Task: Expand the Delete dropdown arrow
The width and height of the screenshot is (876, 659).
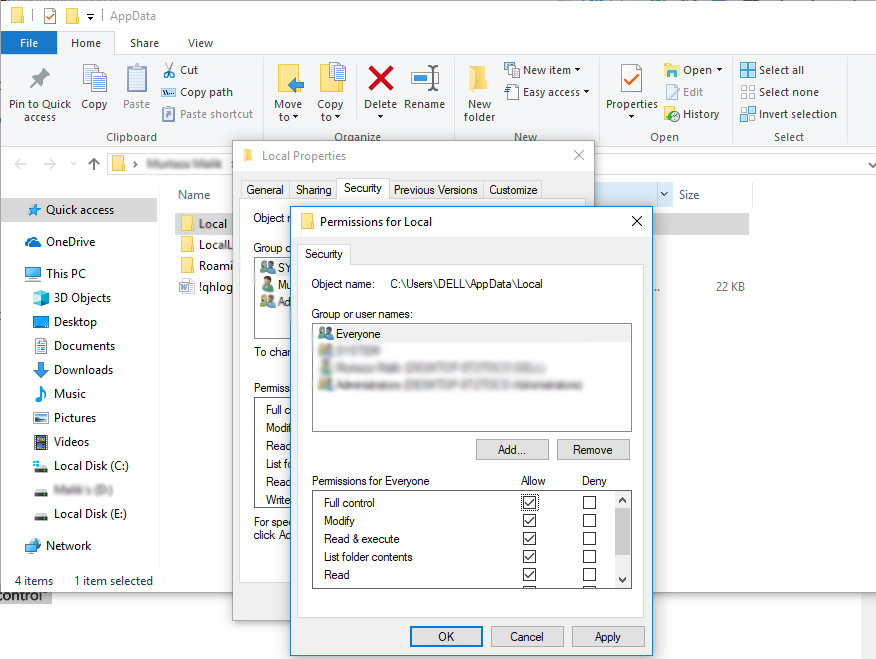Action: pyautogui.click(x=380, y=117)
